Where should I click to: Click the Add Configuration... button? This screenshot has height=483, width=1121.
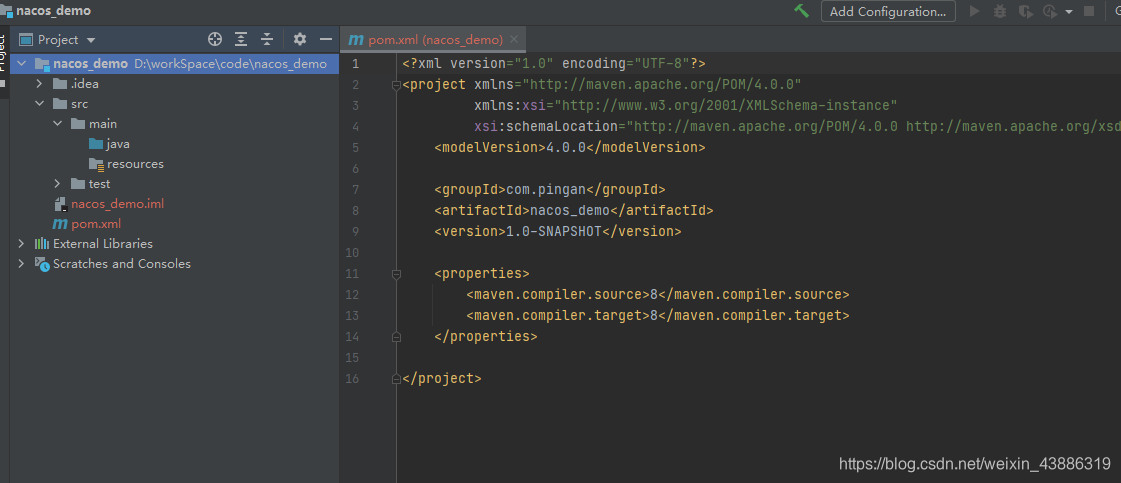pyautogui.click(x=888, y=11)
